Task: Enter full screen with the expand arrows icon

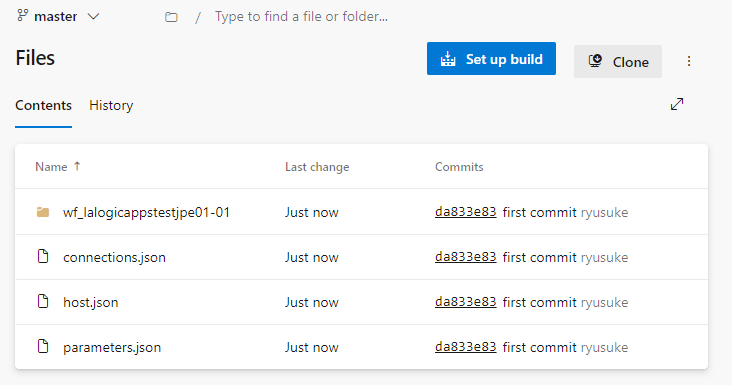Action: point(677,104)
